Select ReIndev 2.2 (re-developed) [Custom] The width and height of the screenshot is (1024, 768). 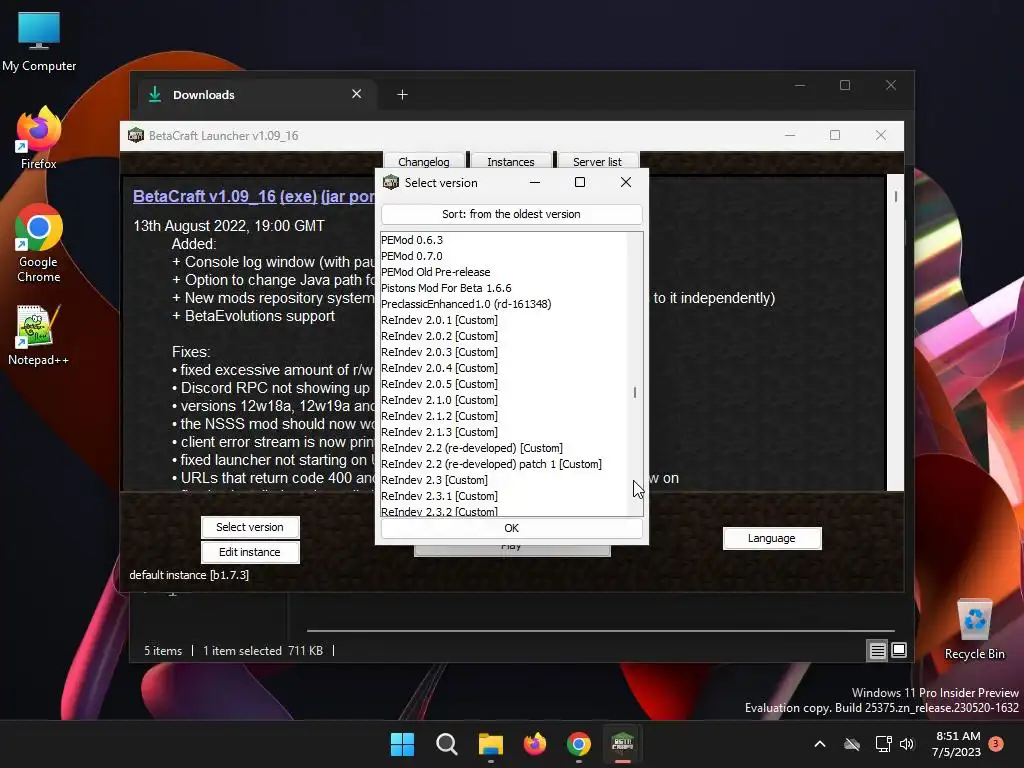click(504, 448)
